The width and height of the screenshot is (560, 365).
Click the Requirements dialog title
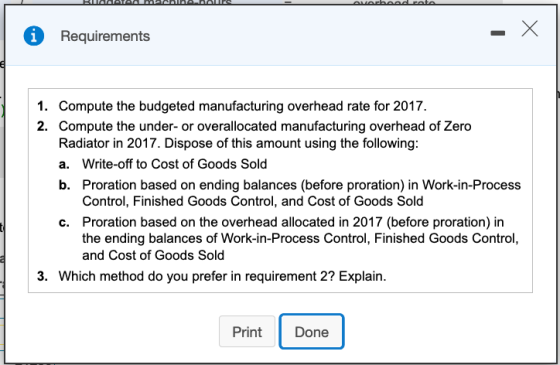tap(105, 36)
